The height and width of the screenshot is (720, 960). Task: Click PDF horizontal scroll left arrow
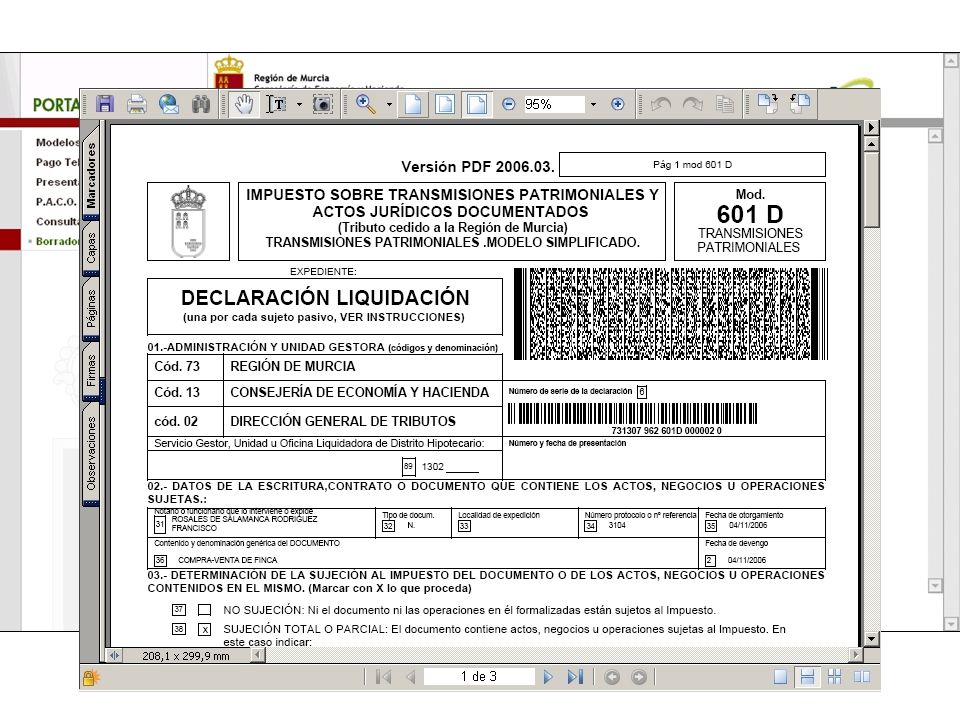tap(258, 655)
